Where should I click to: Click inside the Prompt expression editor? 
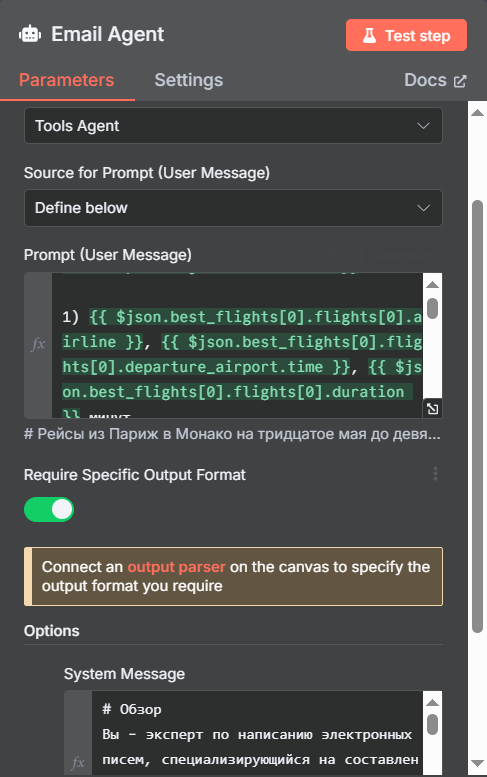(237, 345)
